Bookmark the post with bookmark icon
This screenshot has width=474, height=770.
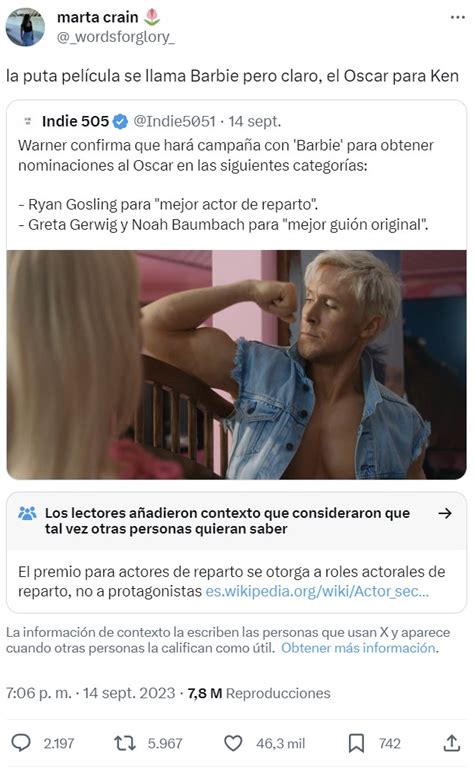[x=356, y=743]
